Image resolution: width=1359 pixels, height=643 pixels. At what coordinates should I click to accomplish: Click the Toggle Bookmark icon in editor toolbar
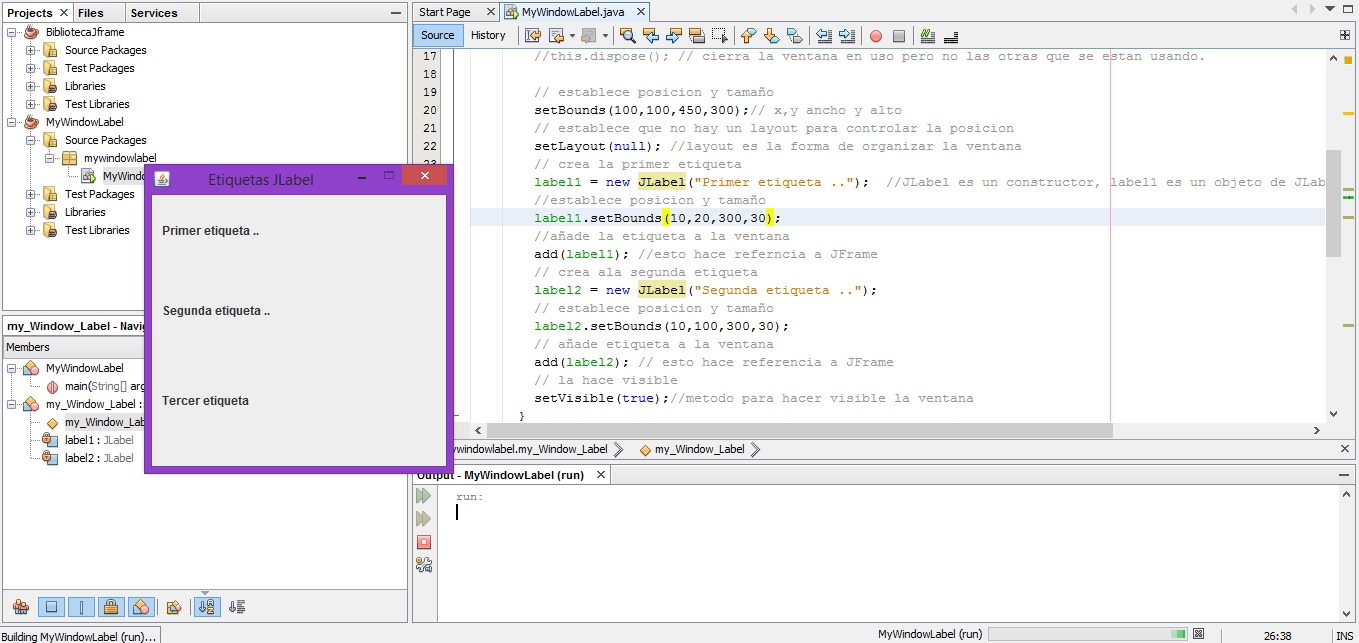pos(795,36)
